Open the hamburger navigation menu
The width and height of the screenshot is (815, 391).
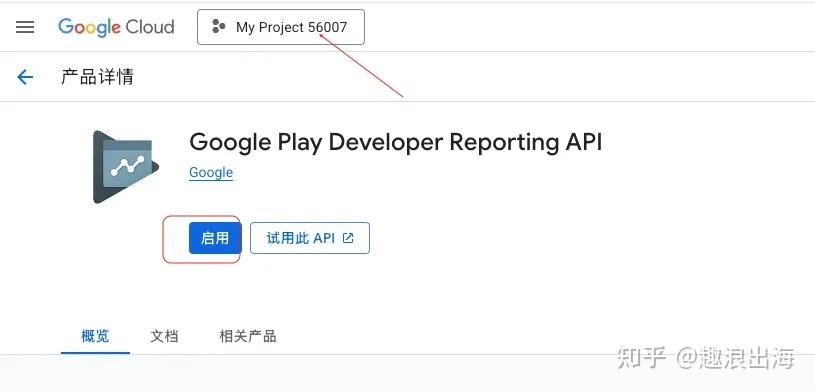coord(25,27)
